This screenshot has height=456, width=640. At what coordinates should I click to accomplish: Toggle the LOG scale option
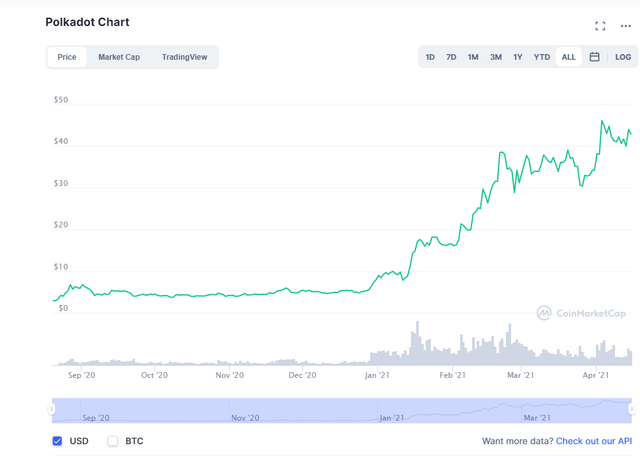[x=623, y=57]
